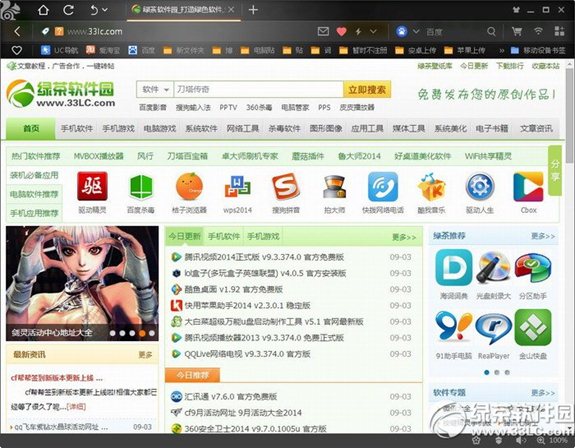Click the undo closed tab arrow icon
The image size is (575, 448).
(94, 10)
